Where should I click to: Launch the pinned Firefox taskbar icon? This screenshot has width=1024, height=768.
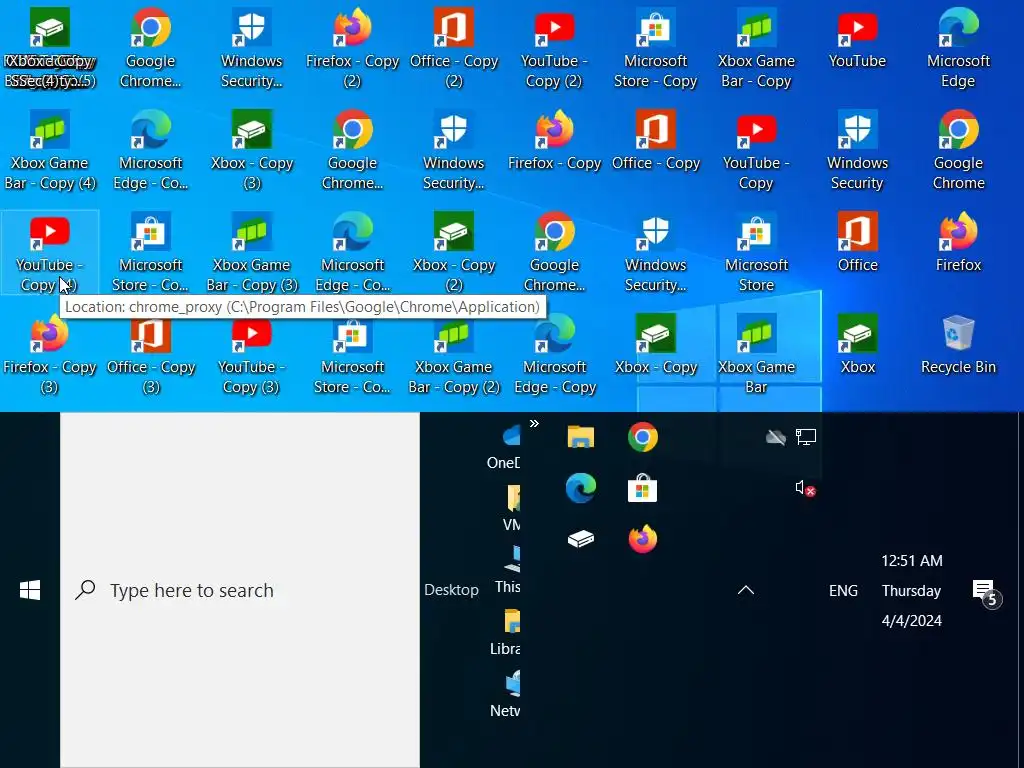point(643,539)
